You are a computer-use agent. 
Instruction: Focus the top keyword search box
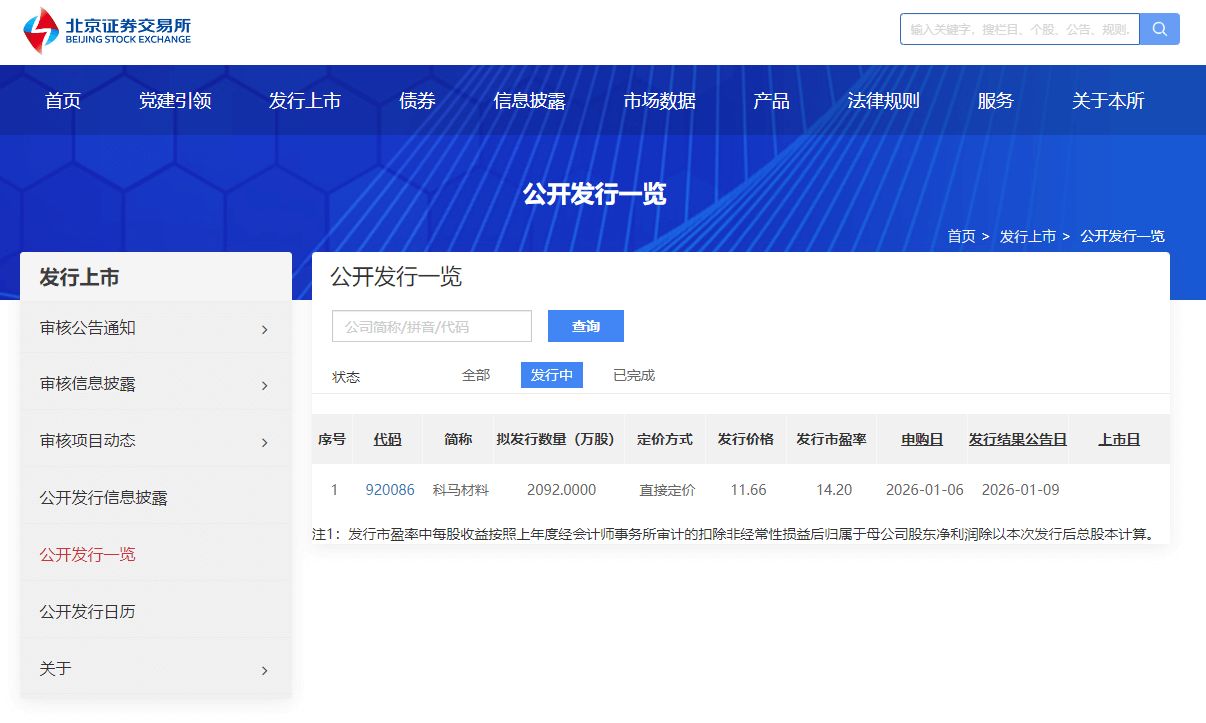point(1019,29)
